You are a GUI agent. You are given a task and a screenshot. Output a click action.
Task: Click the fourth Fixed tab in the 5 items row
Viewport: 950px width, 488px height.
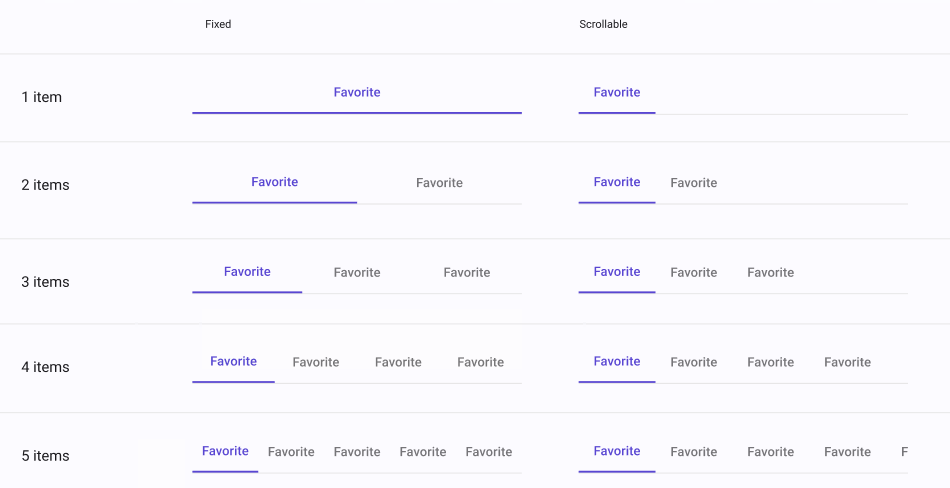(423, 452)
